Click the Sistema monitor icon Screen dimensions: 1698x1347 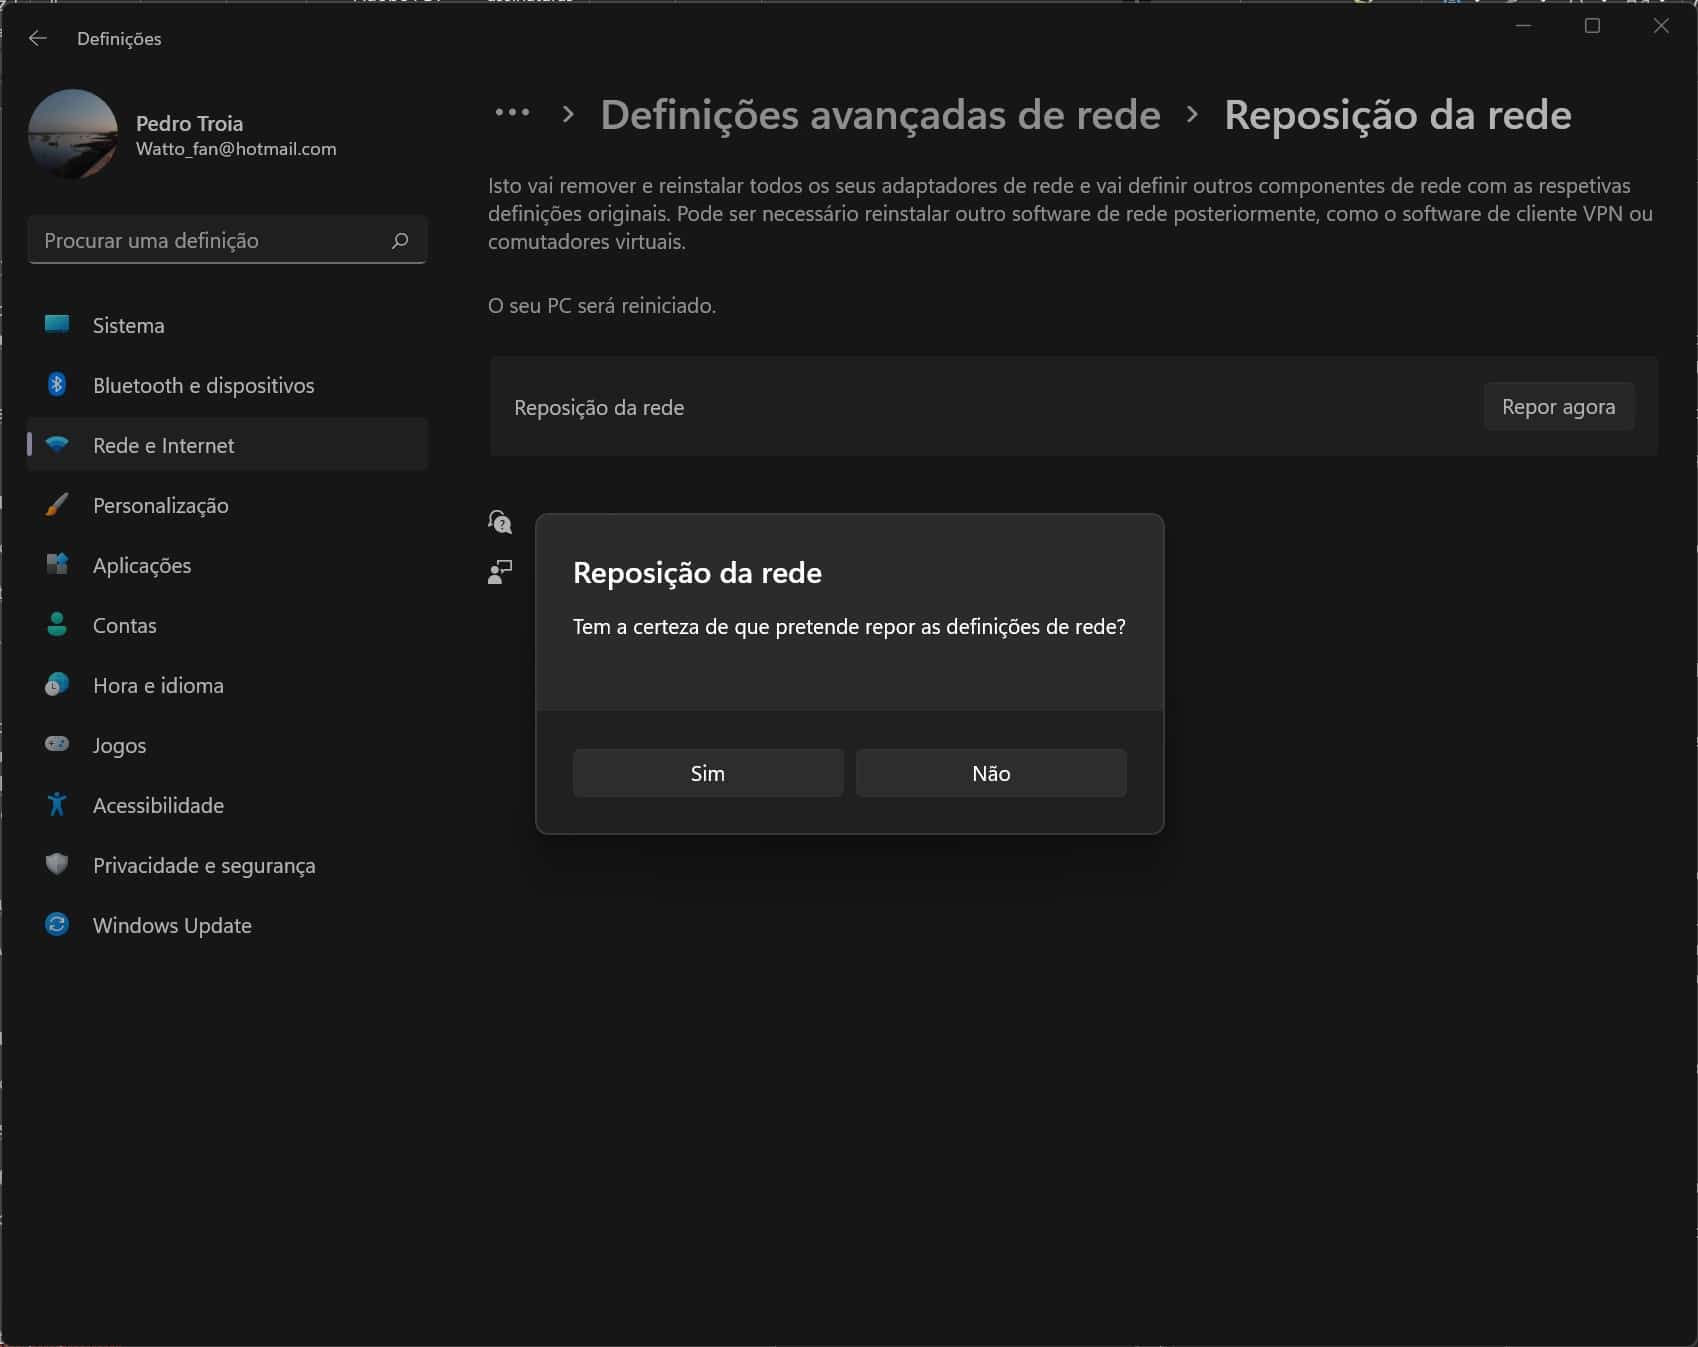57,324
